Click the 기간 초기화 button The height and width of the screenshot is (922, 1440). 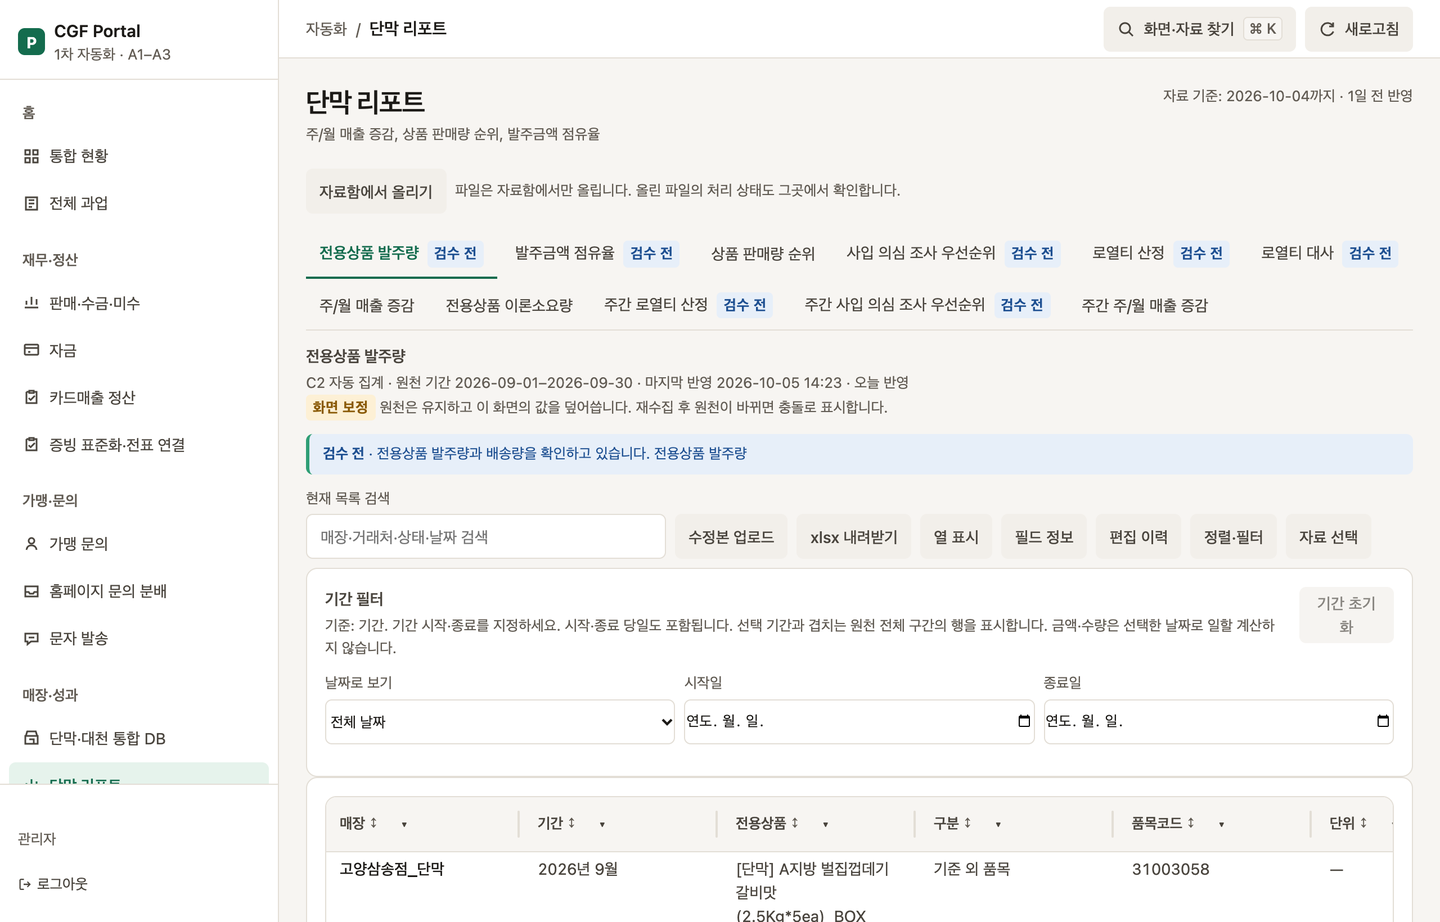1346,615
